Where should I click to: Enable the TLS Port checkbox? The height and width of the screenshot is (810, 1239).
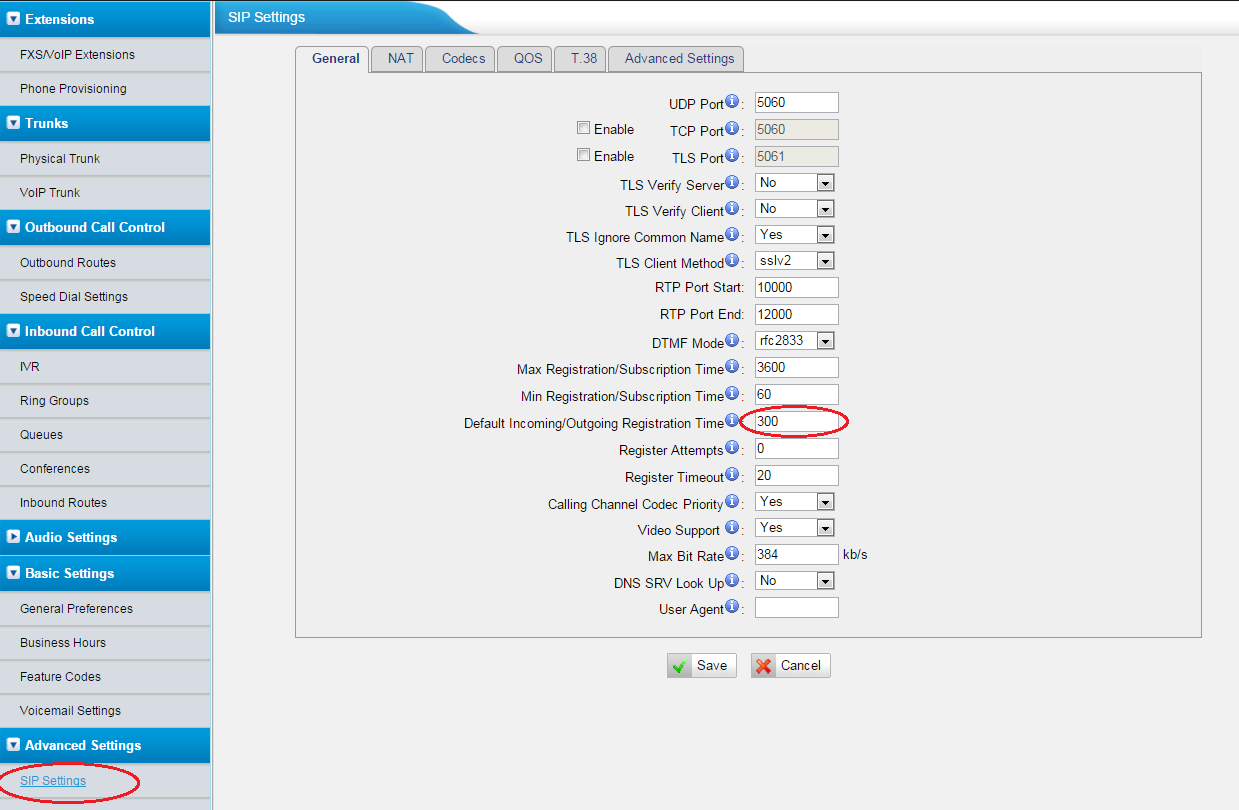583,155
